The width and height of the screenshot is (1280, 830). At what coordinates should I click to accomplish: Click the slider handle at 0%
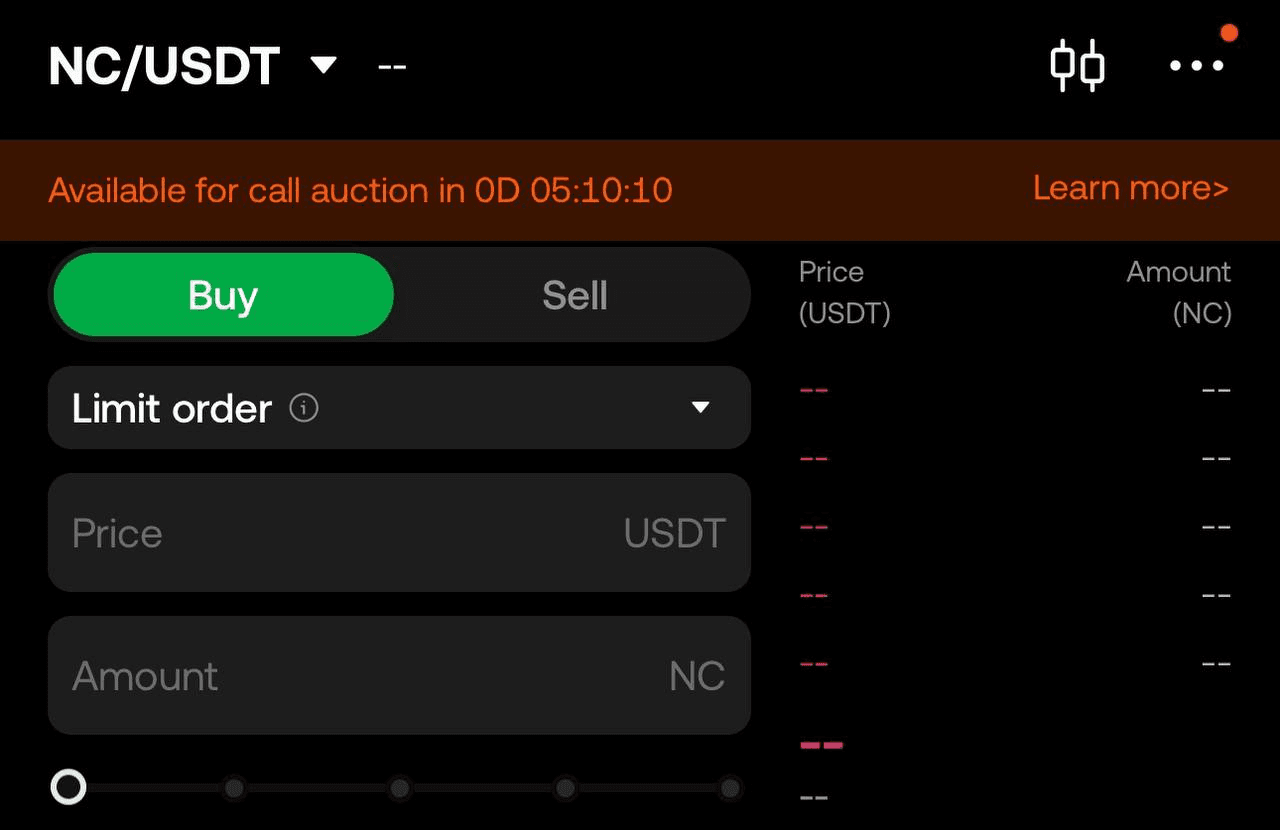coord(69,788)
